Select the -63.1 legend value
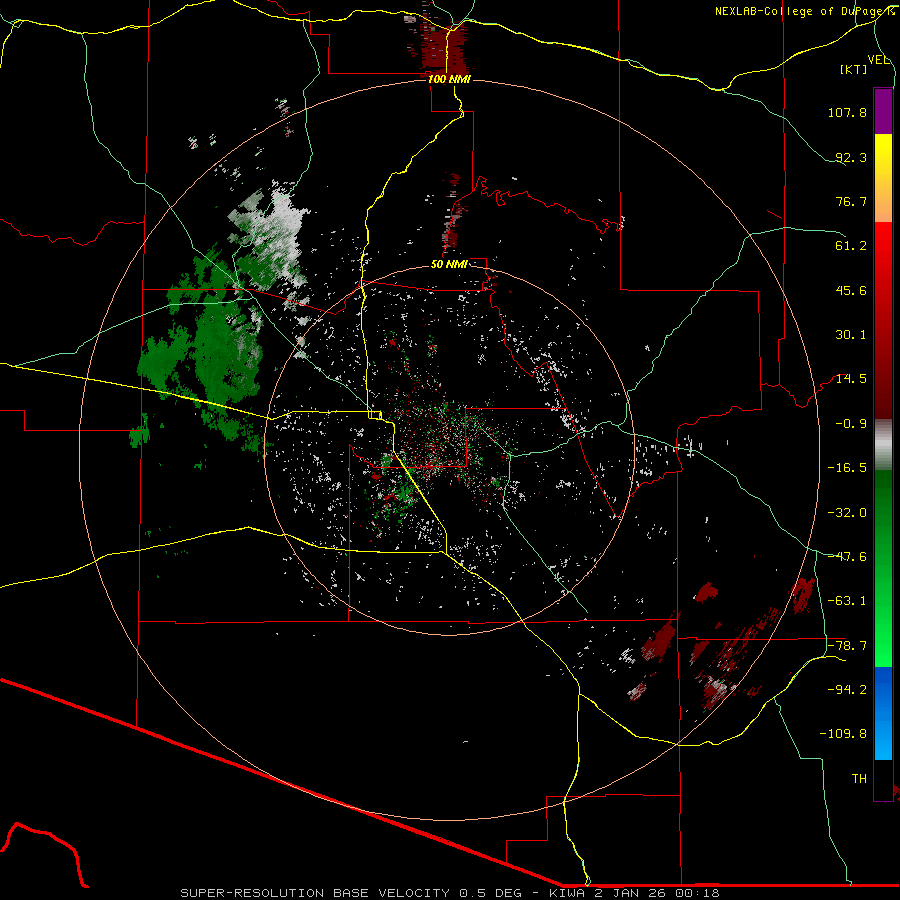The image size is (900, 900). (847, 600)
